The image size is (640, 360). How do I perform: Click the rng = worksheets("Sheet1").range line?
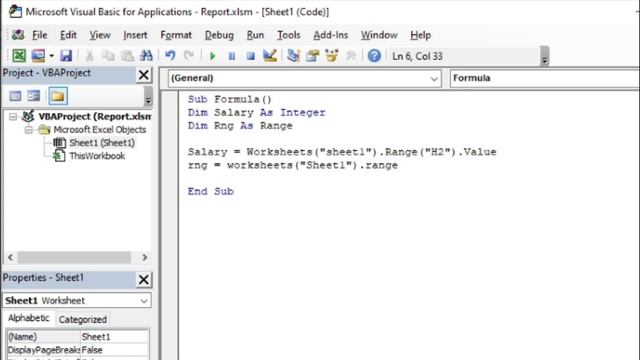(293, 165)
